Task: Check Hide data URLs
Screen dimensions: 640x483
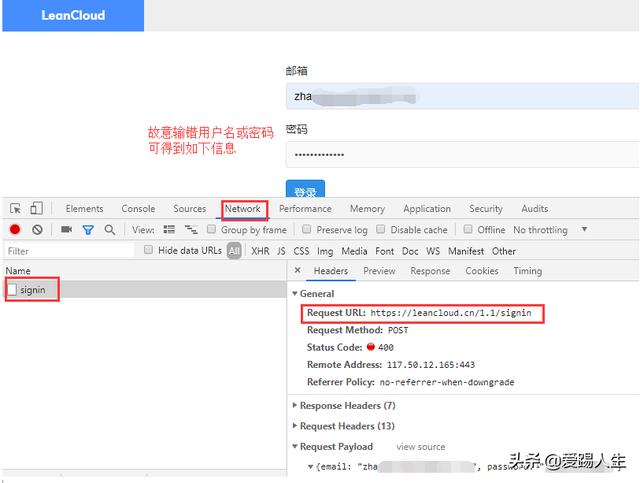Action: coord(149,249)
